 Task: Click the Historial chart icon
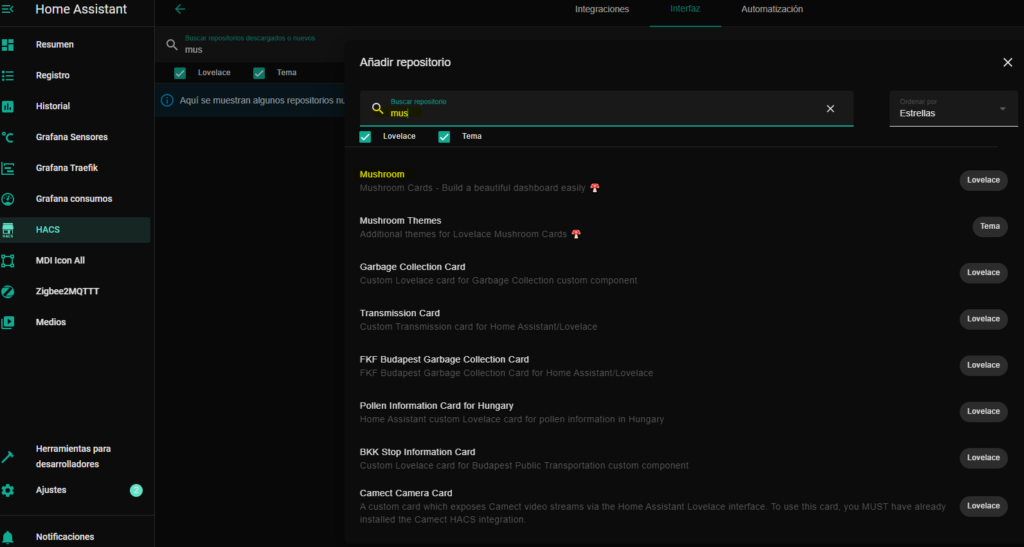coord(8,106)
